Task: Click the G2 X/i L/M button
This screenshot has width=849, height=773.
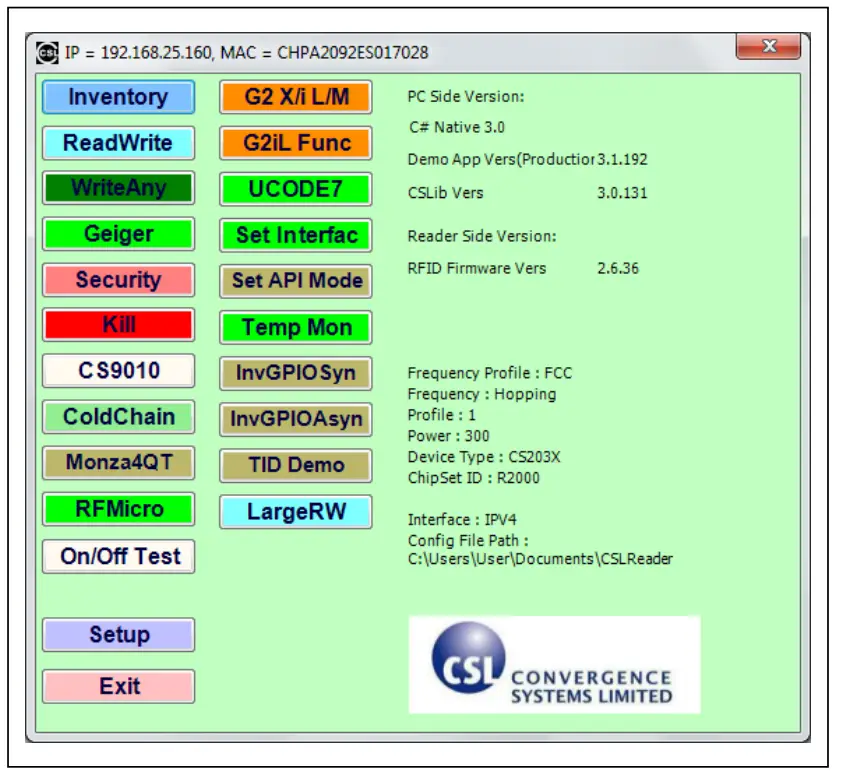Action: coord(295,97)
